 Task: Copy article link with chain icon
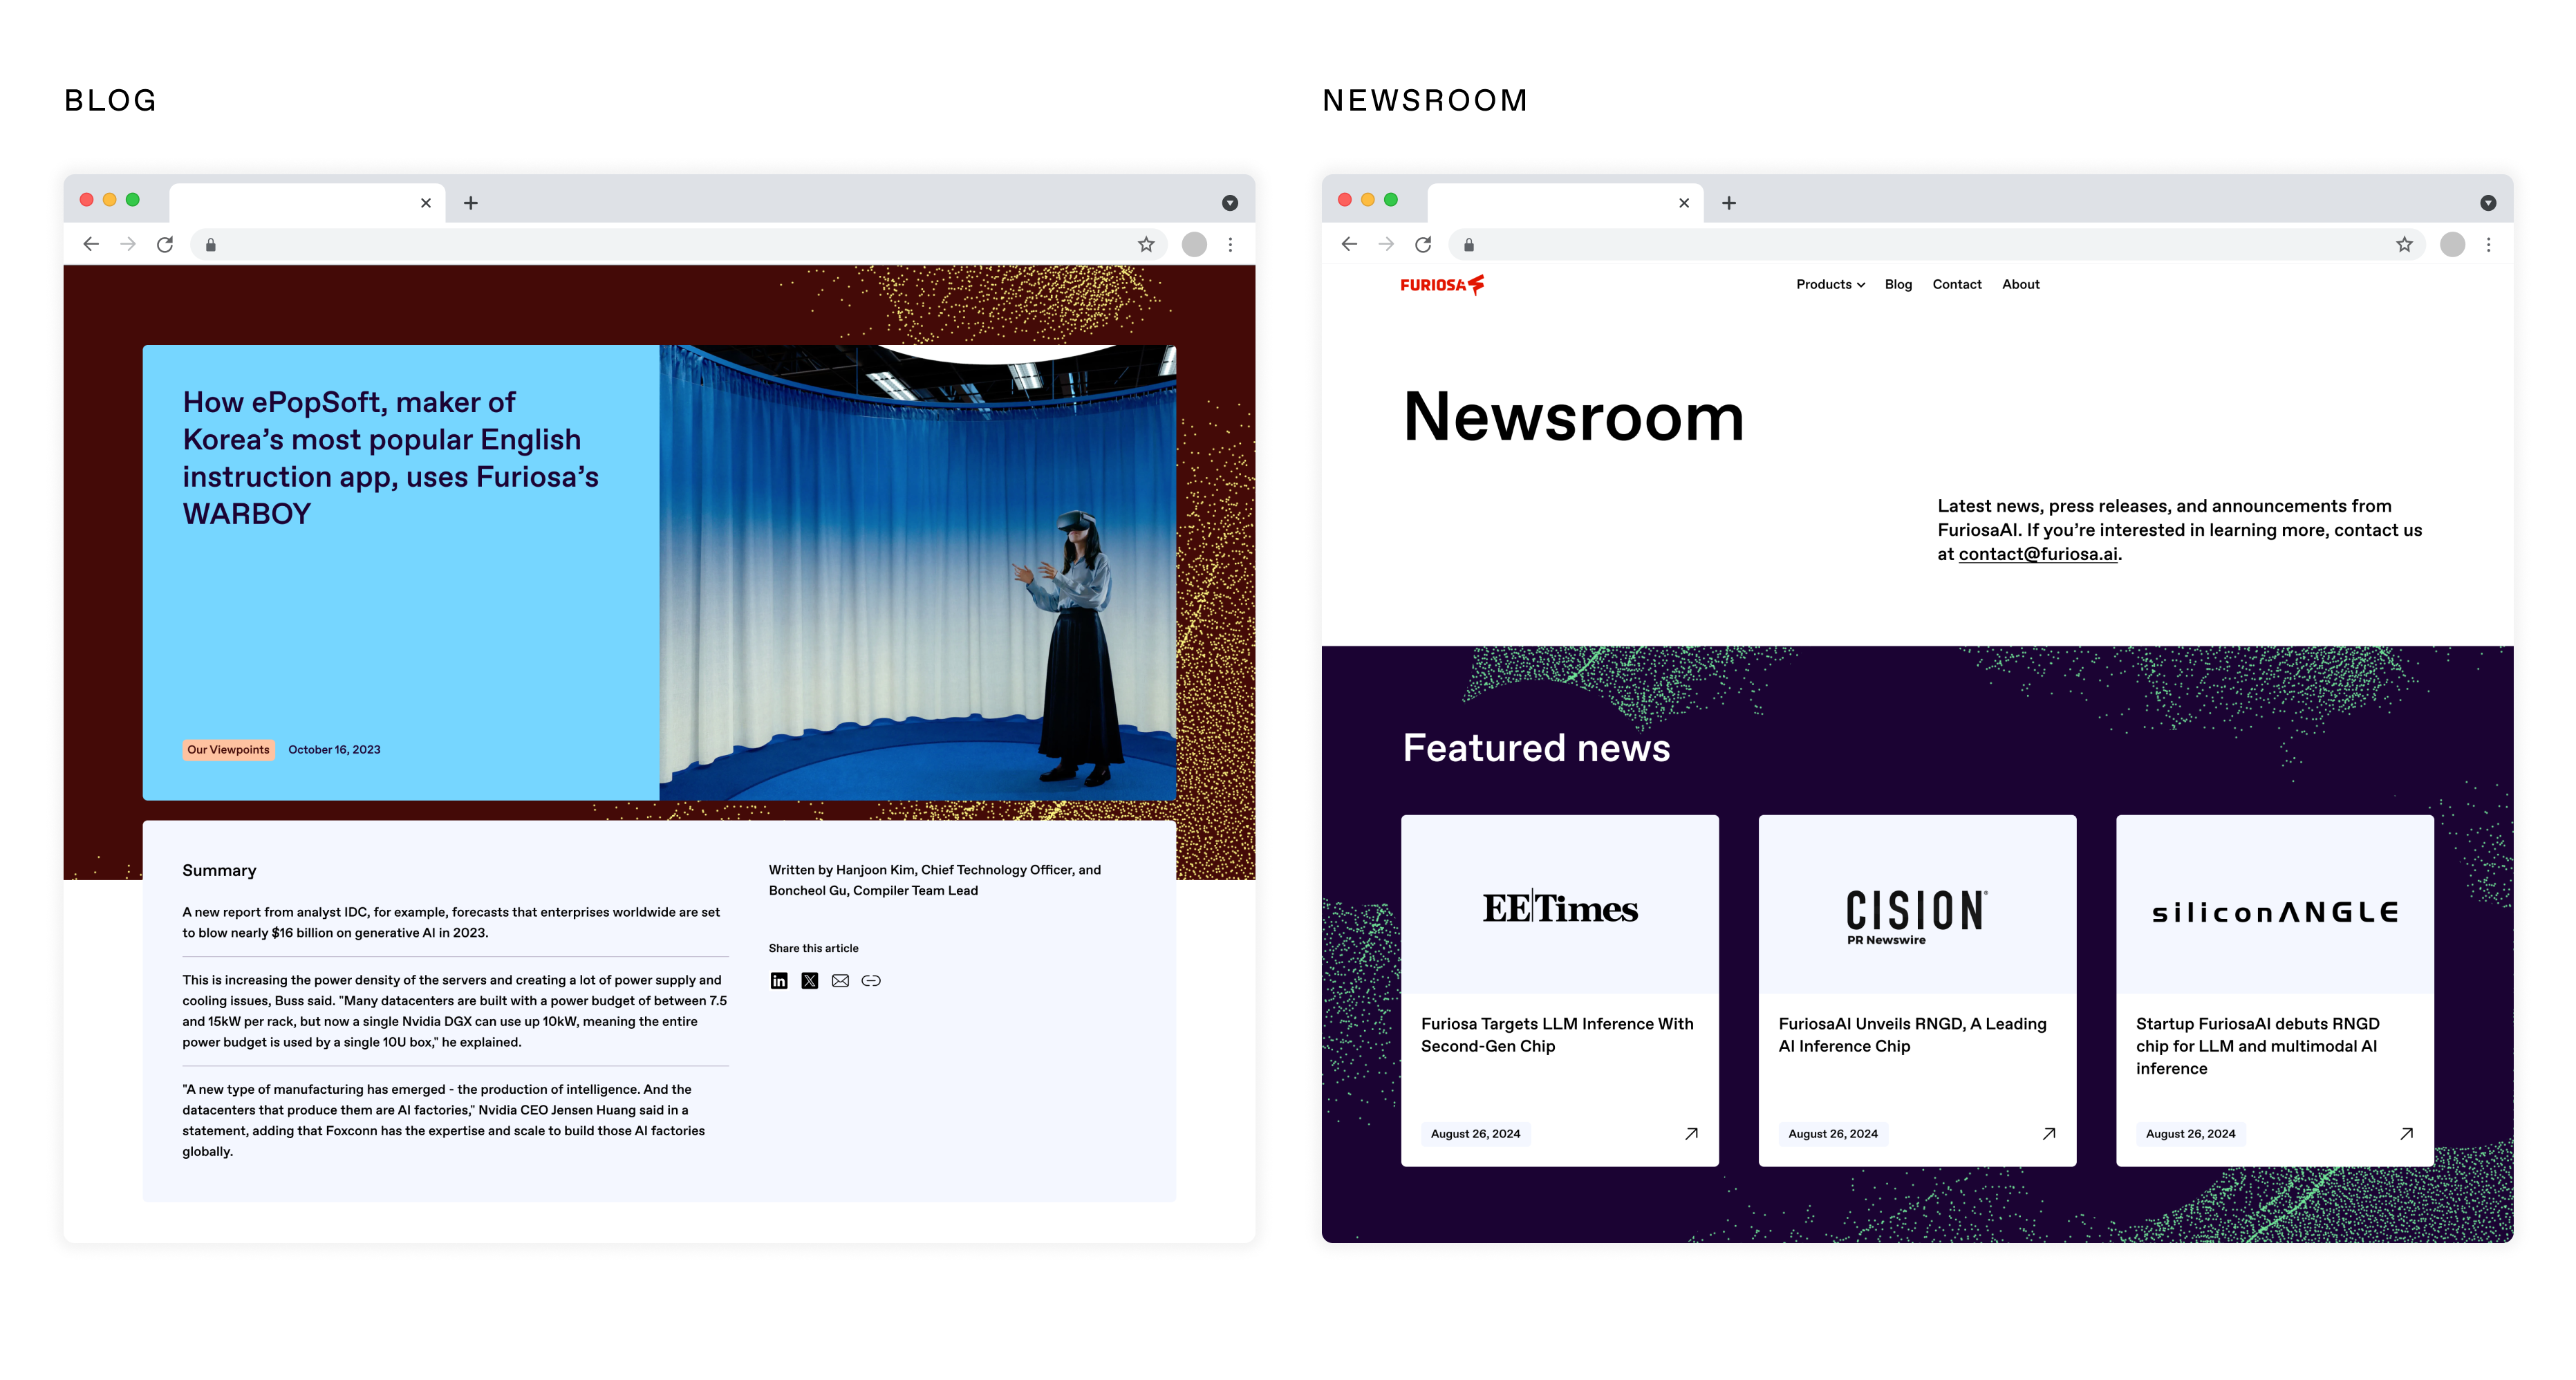pos(871,981)
